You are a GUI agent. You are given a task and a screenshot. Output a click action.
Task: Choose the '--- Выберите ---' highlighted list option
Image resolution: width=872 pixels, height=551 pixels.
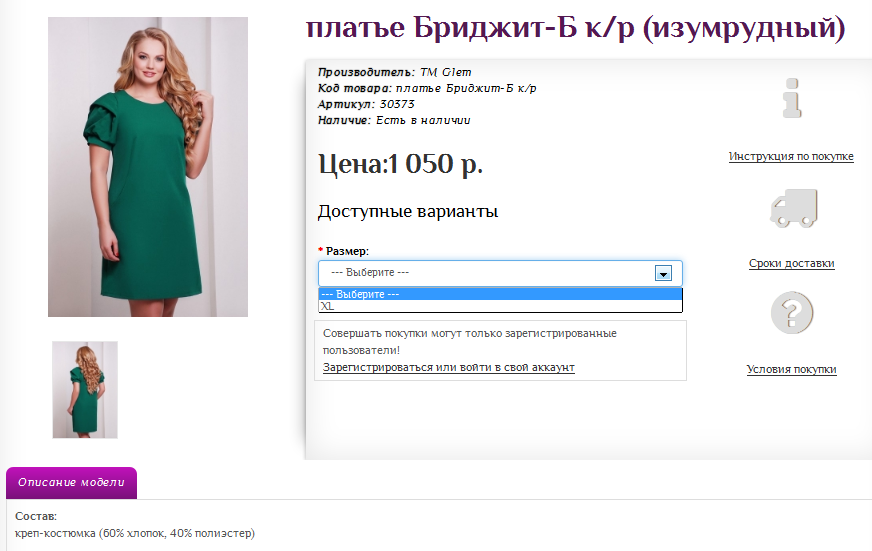point(500,294)
